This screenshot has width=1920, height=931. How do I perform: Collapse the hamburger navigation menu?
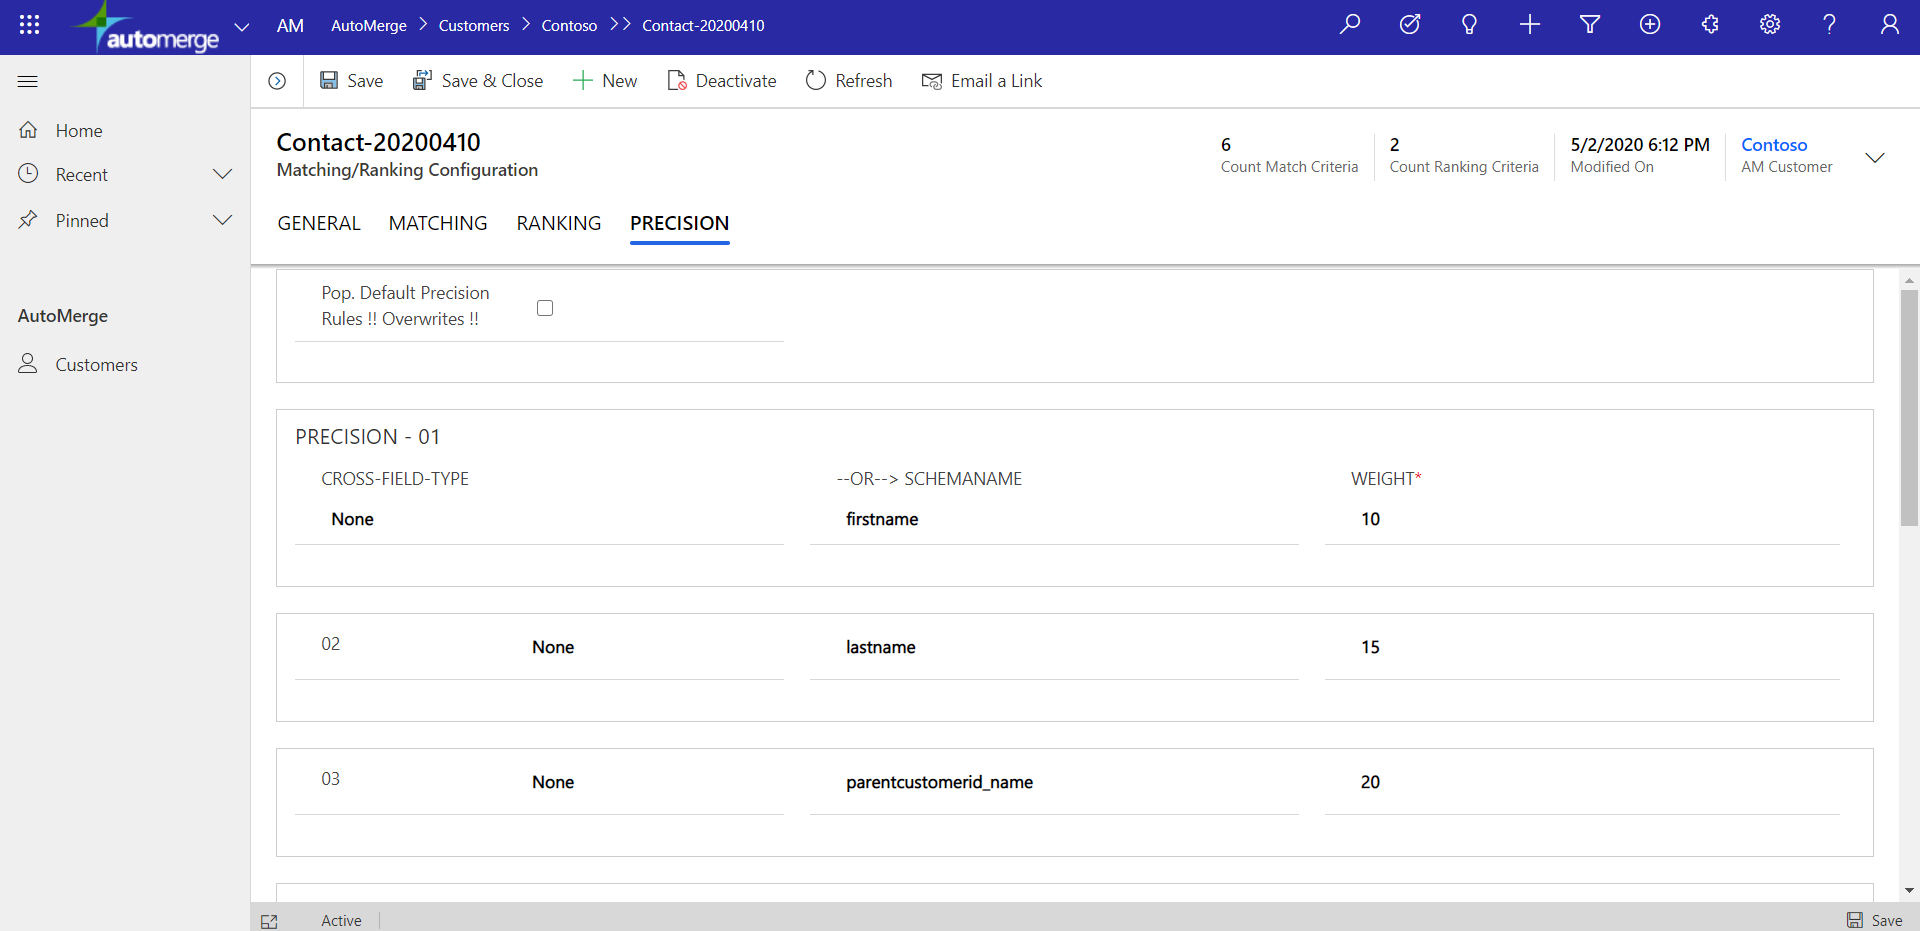[28, 81]
